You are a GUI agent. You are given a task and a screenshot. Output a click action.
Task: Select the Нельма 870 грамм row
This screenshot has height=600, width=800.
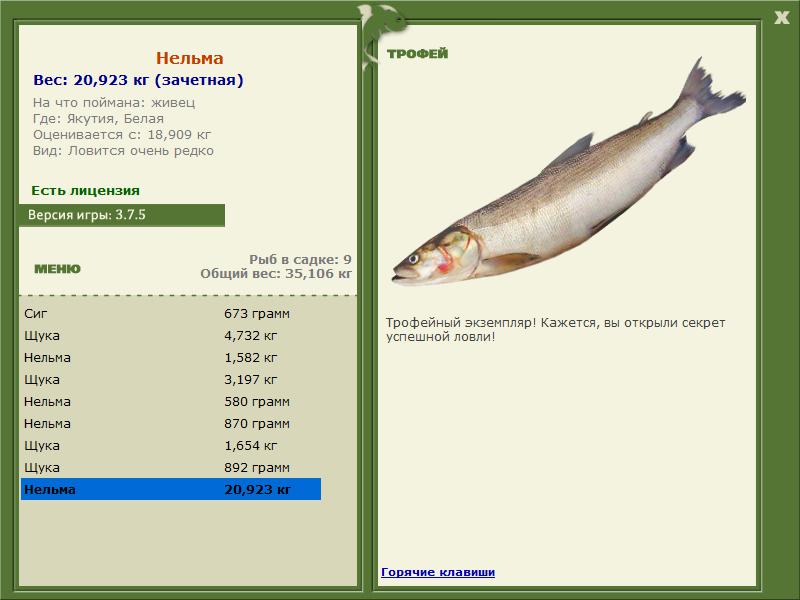coord(171,423)
